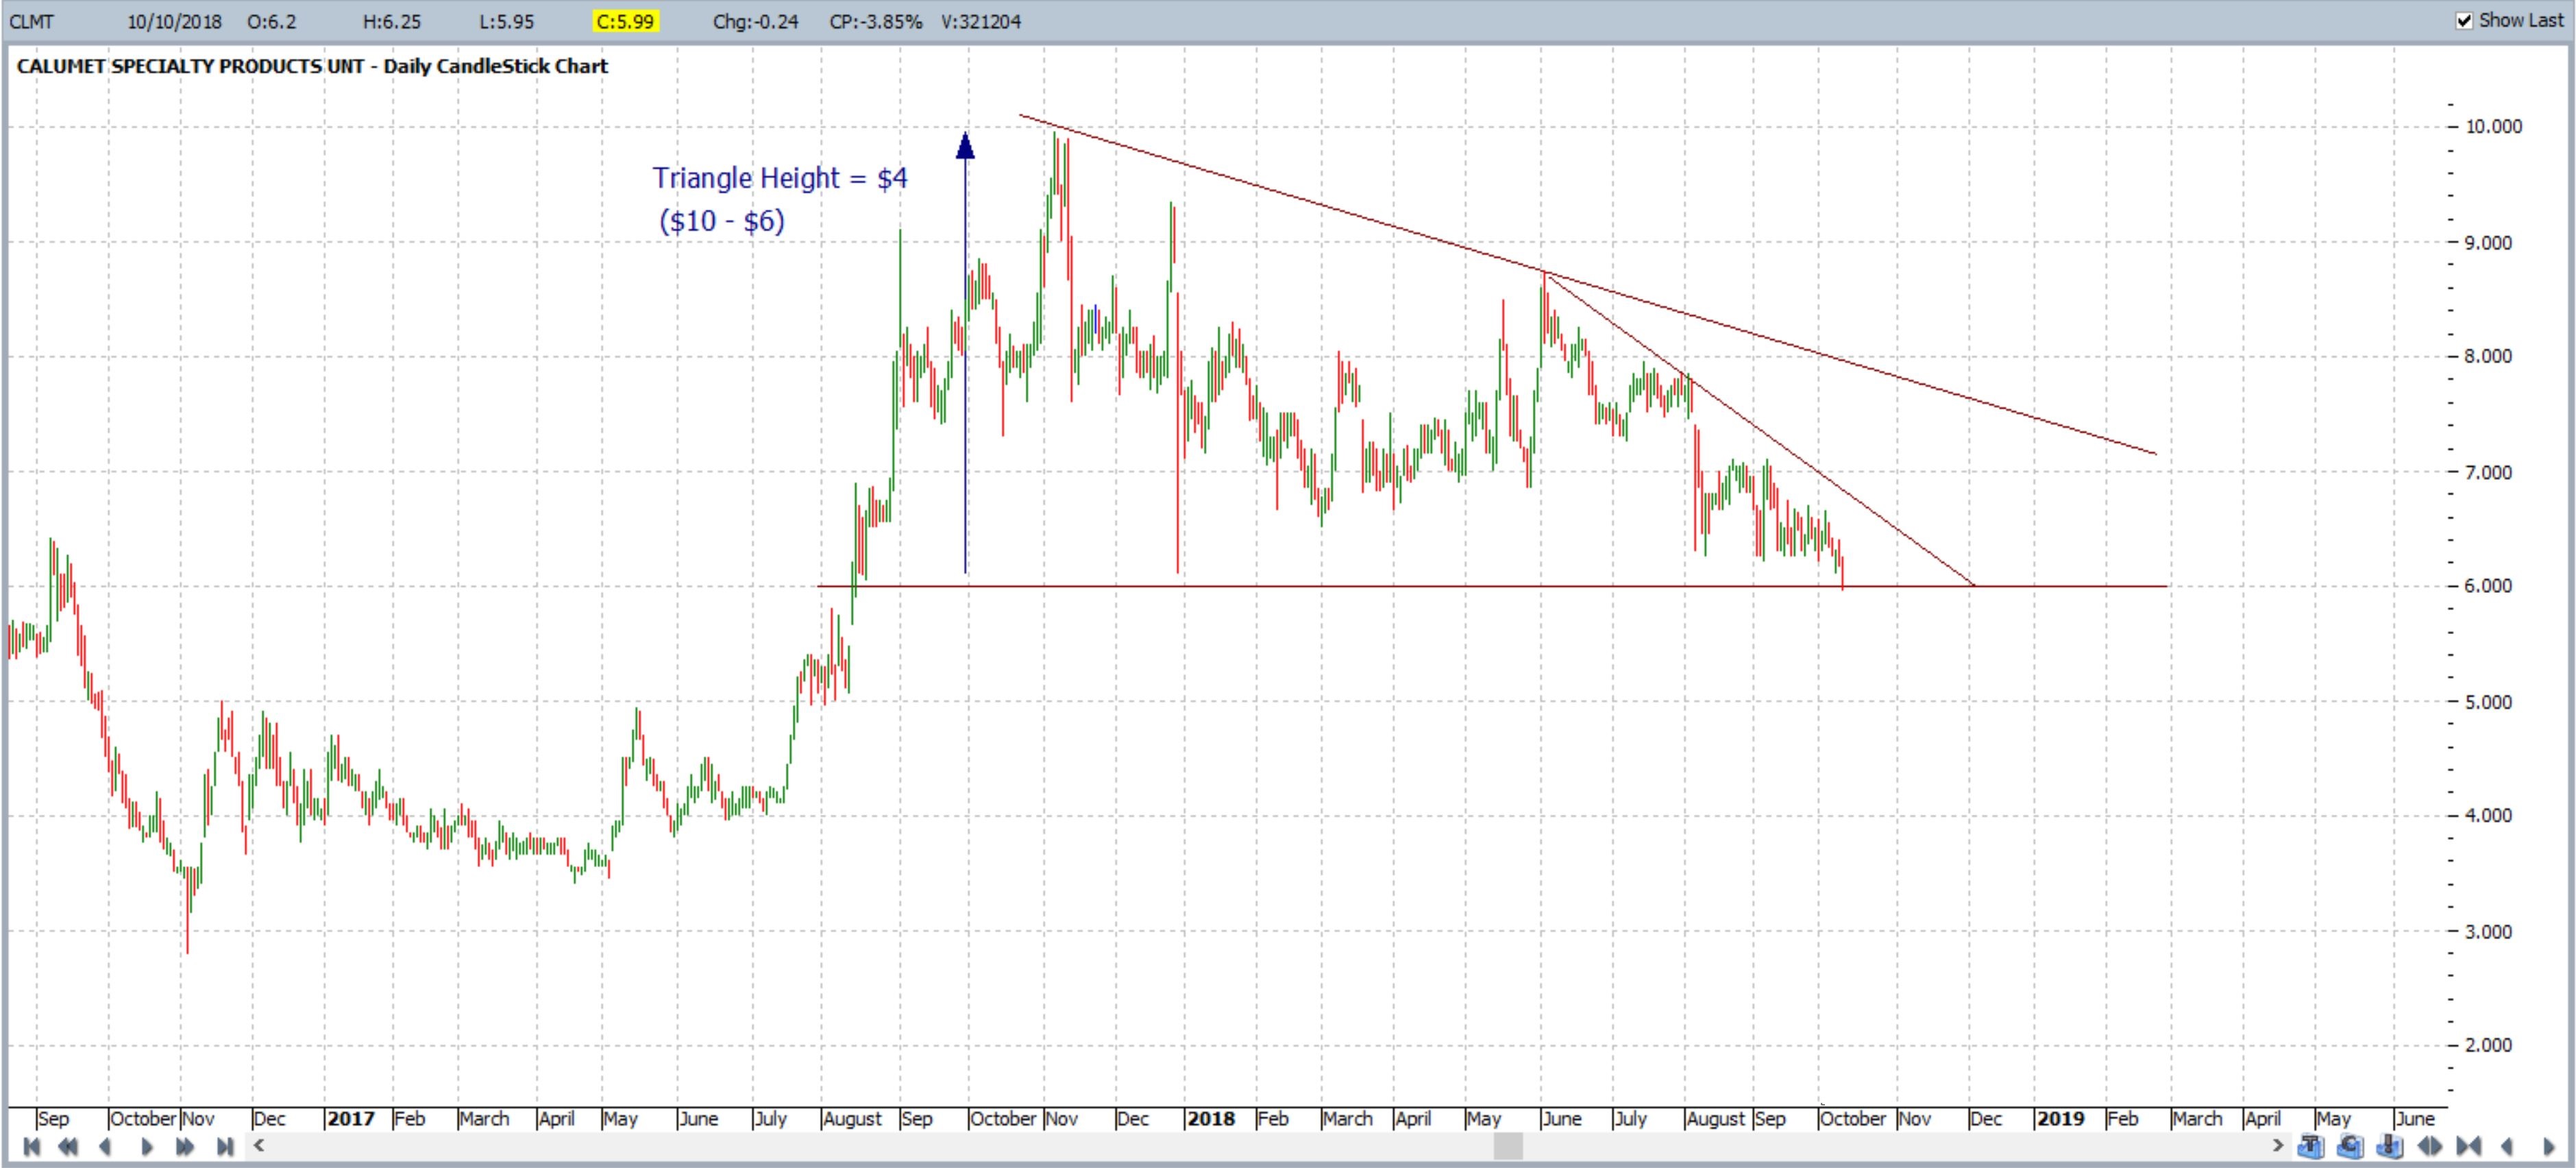Compress chart with inward-pointing double arrows
The image size is (2576, 1168).
[x=2468, y=1146]
